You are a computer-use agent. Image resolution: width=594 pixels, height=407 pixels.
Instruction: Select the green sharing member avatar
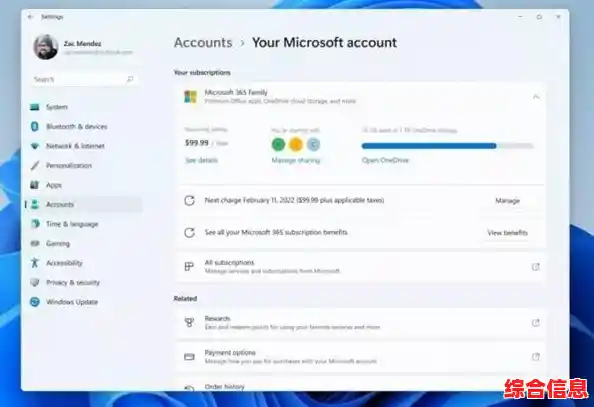click(278, 144)
